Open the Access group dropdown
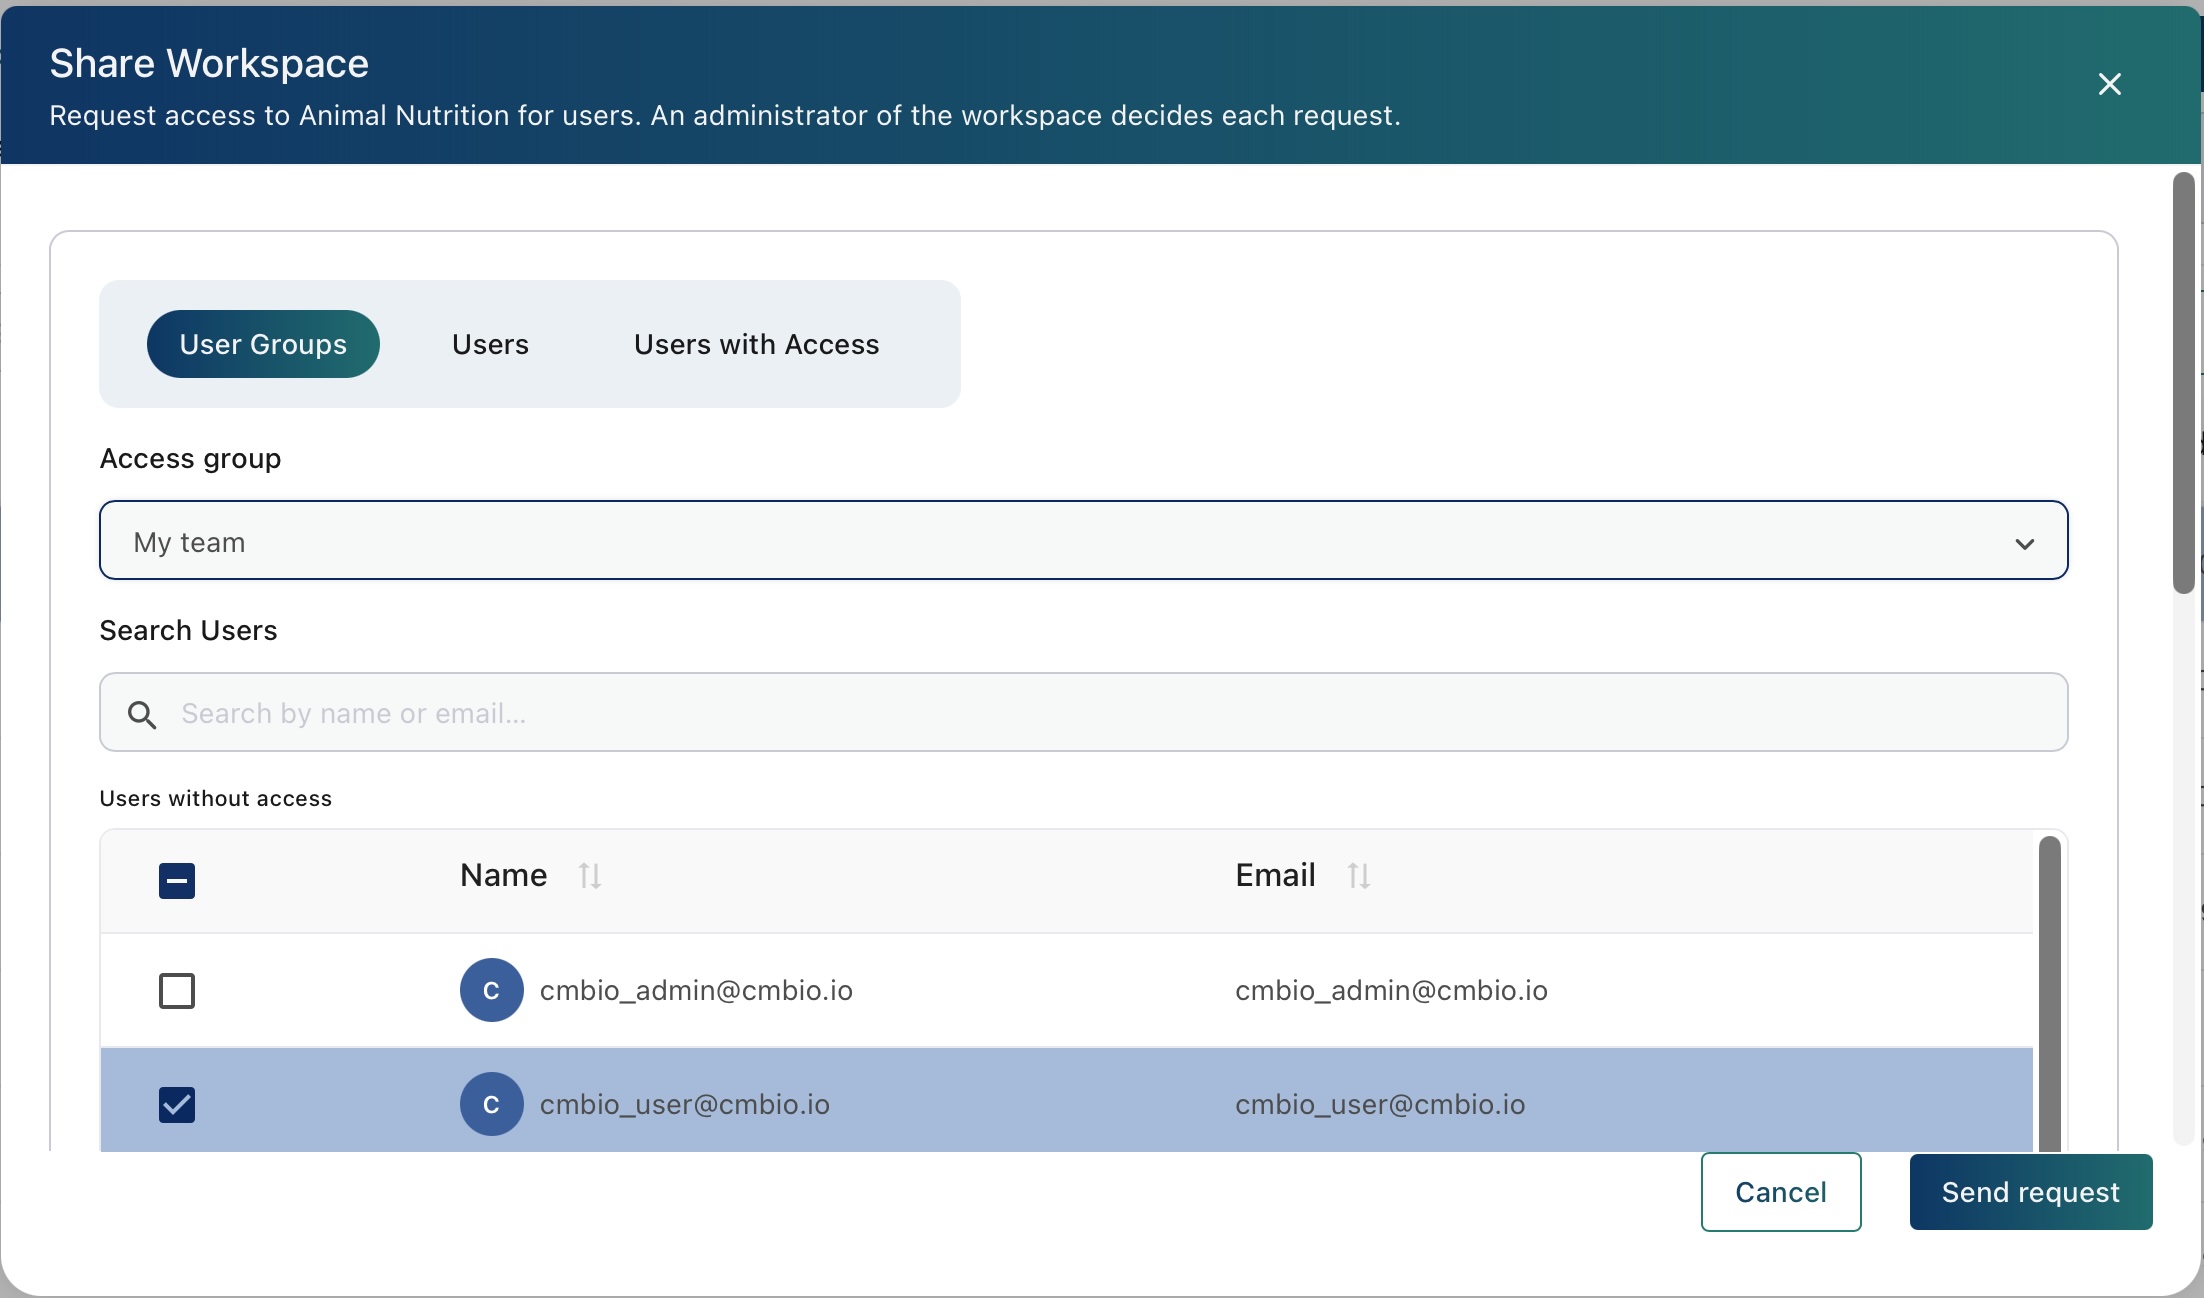Viewport: 2204px width, 1298px height. [x=1083, y=540]
